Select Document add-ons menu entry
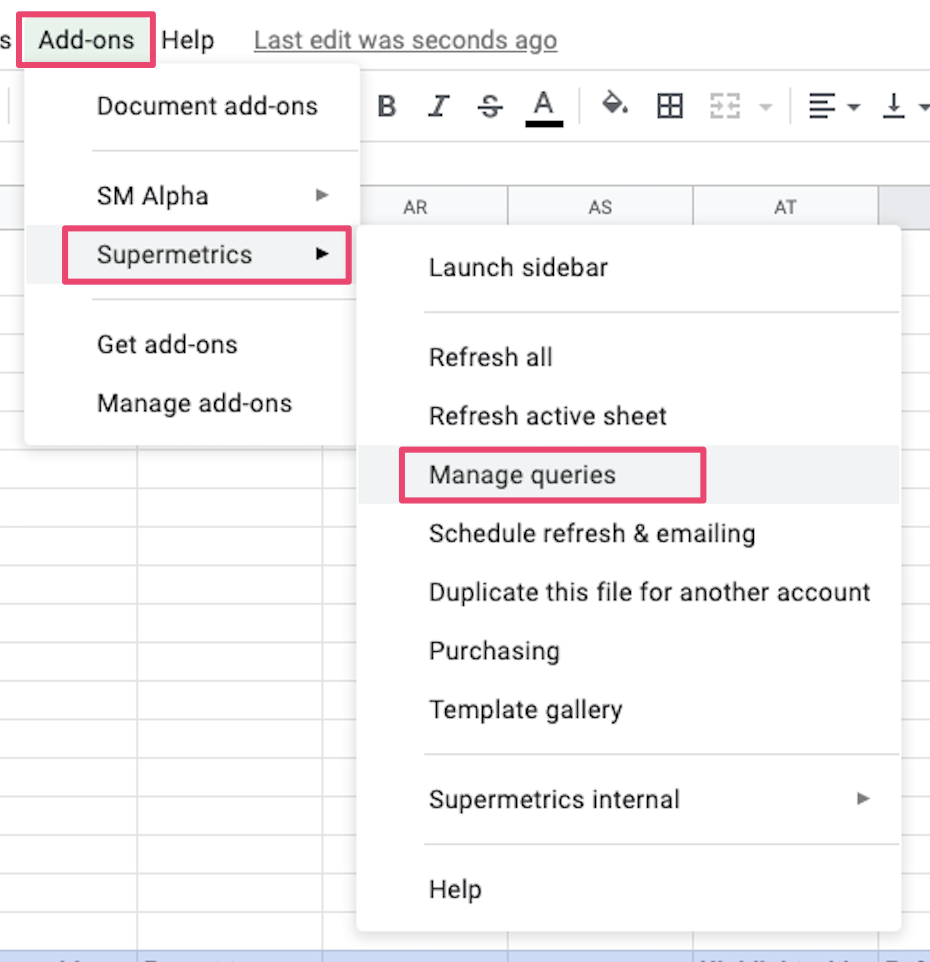This screenshot has width=930, height=962. (x=207, y=106)
